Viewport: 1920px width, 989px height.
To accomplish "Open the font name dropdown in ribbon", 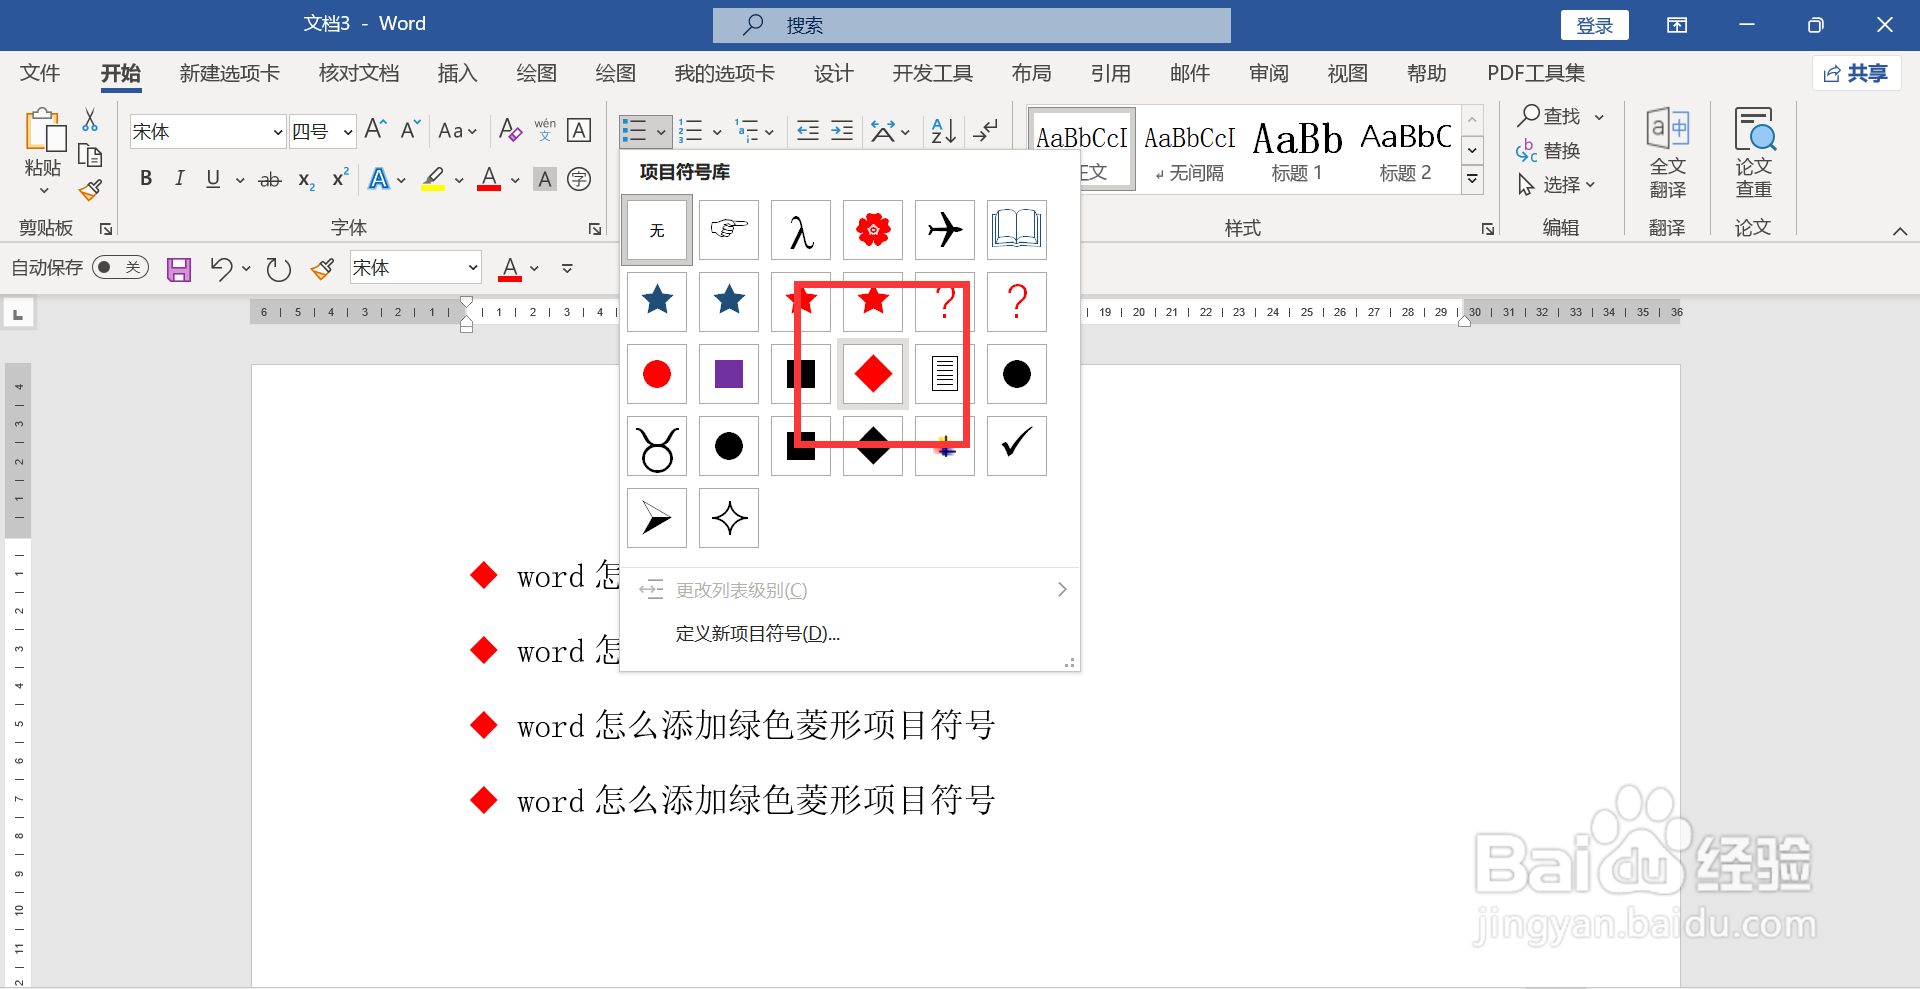I will pyautogui.click(x=278, y=132).
